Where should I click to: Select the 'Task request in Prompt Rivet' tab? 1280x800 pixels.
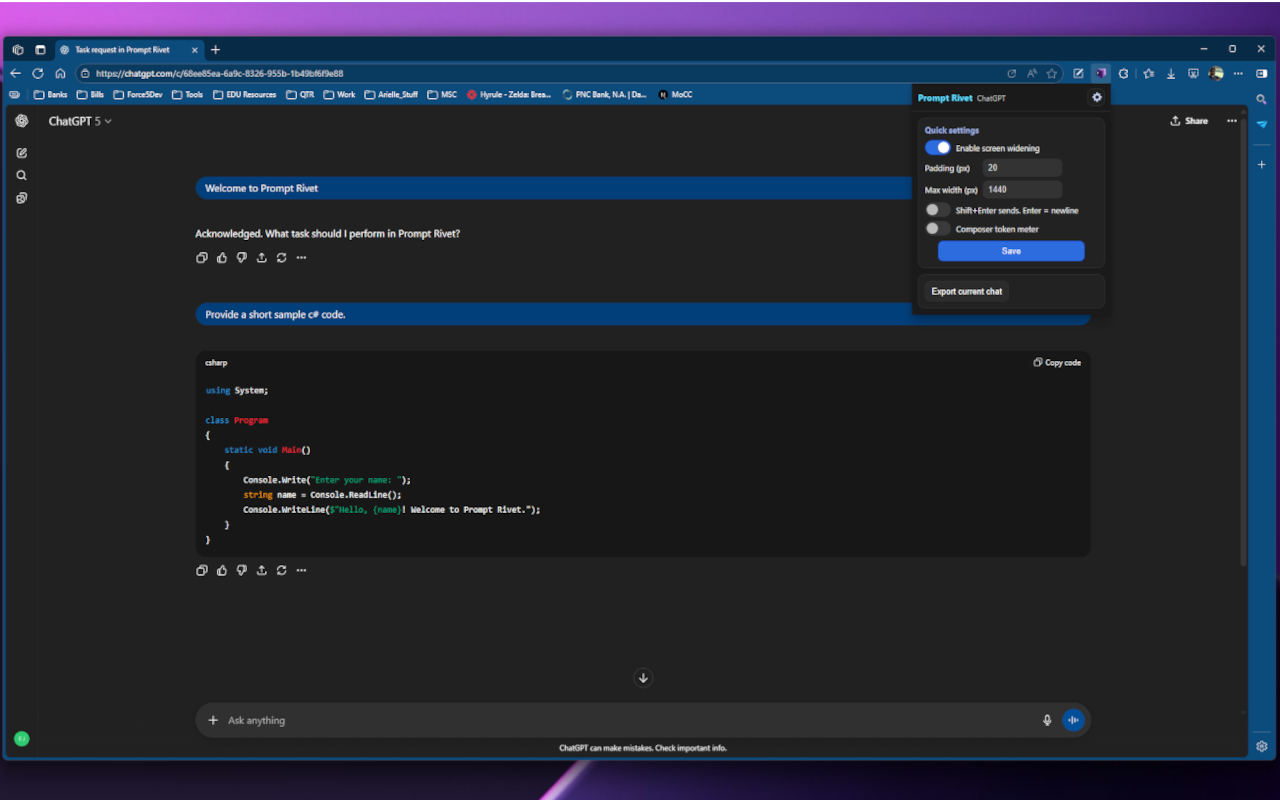click(x=129, y=50)
